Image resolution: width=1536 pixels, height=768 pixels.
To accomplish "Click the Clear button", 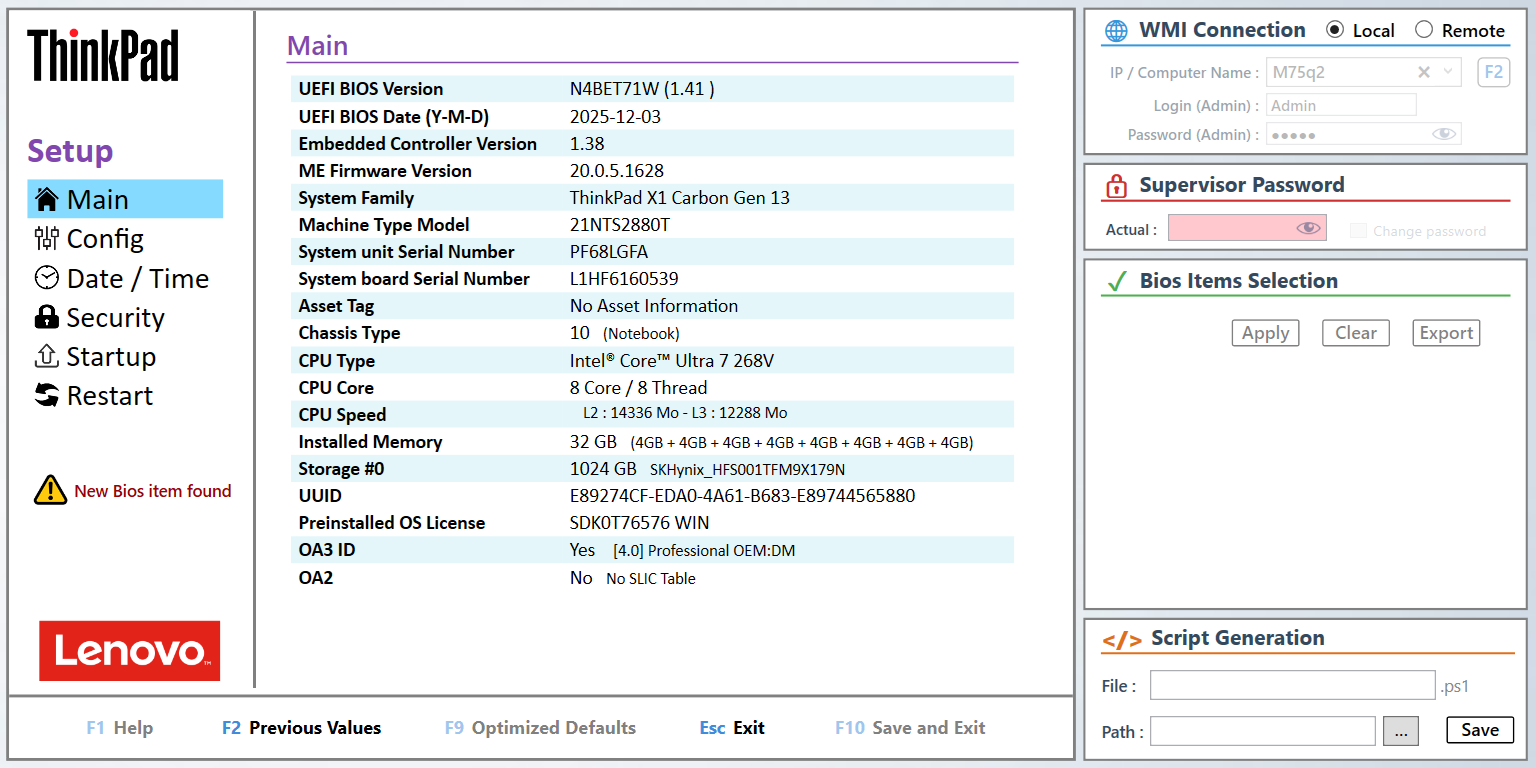I will (1356, 333).
